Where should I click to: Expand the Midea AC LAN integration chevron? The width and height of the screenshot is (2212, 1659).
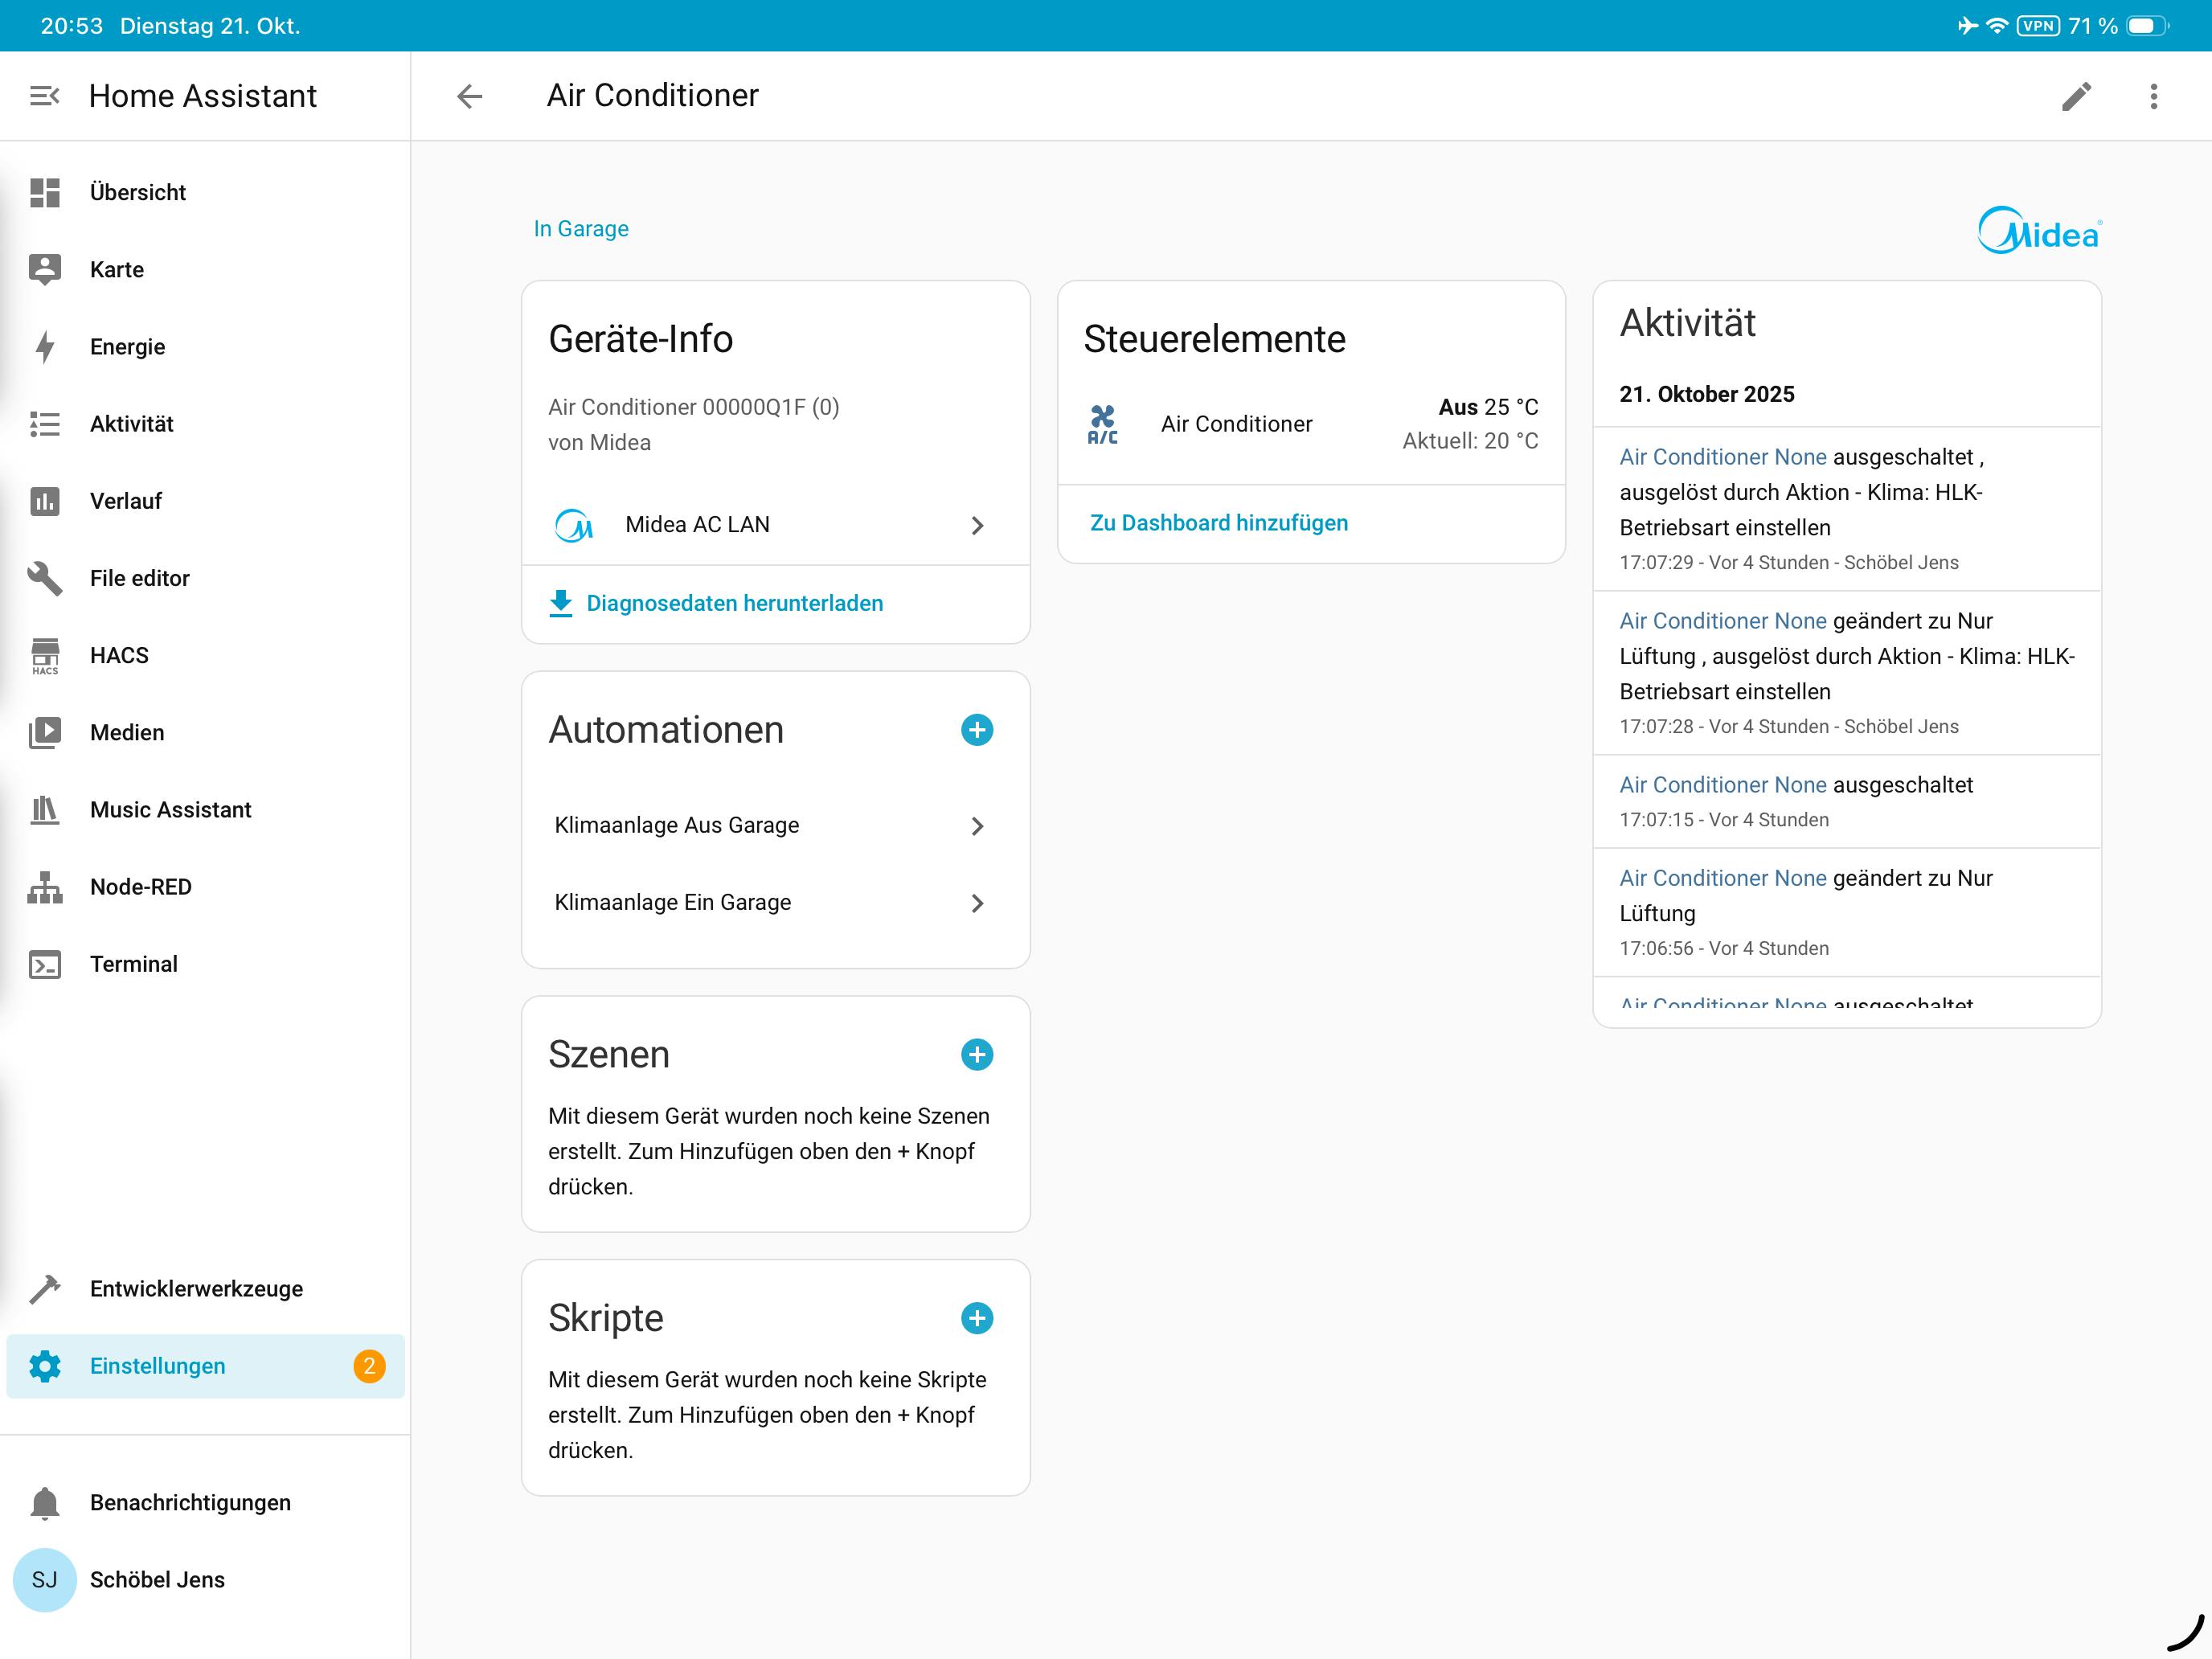tap(977, 525)
